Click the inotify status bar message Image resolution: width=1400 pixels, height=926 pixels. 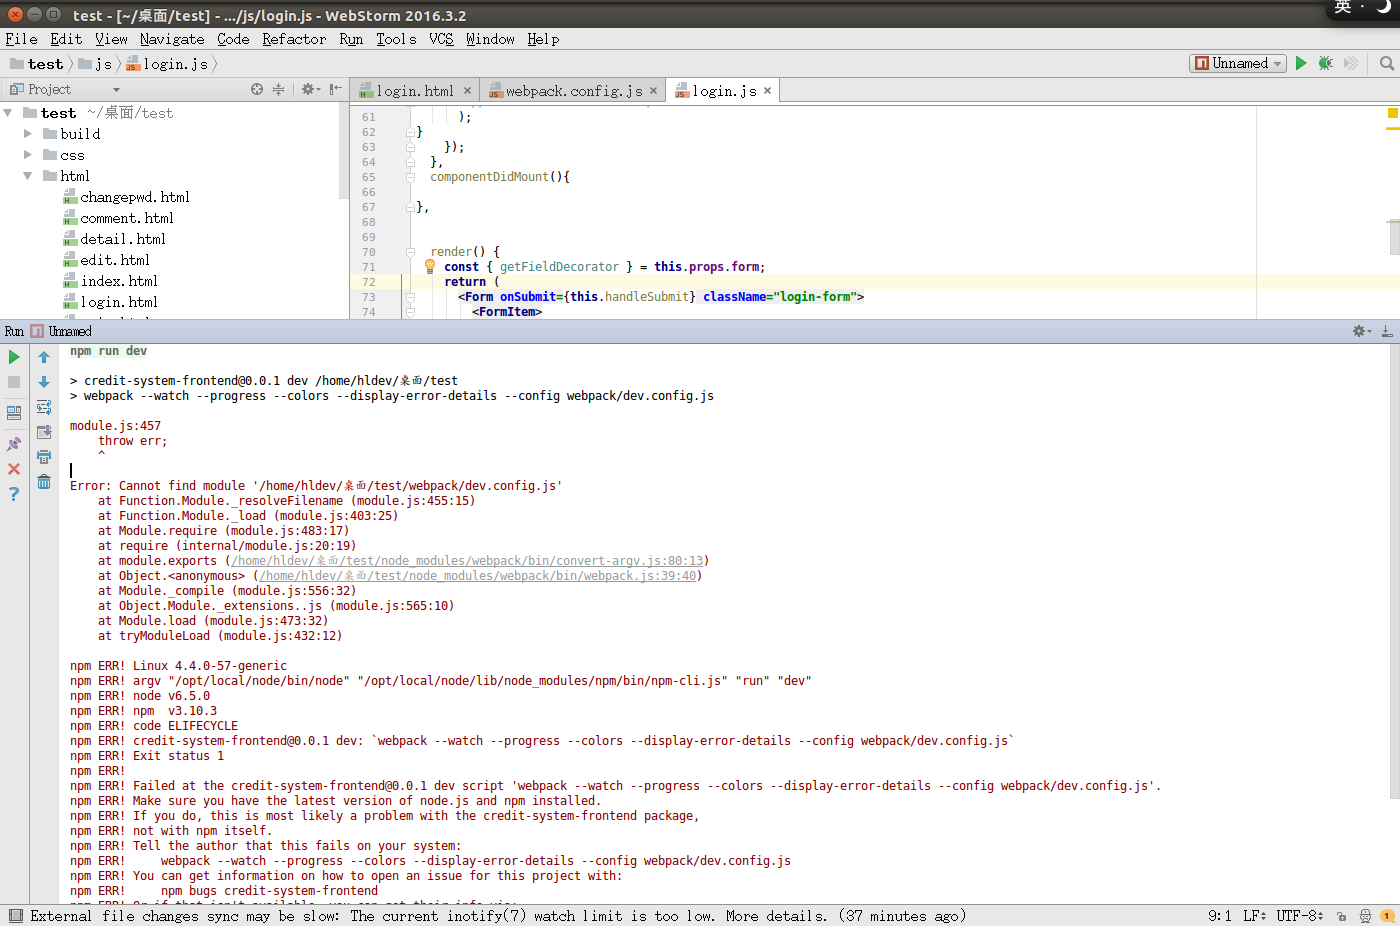point(498,916)
